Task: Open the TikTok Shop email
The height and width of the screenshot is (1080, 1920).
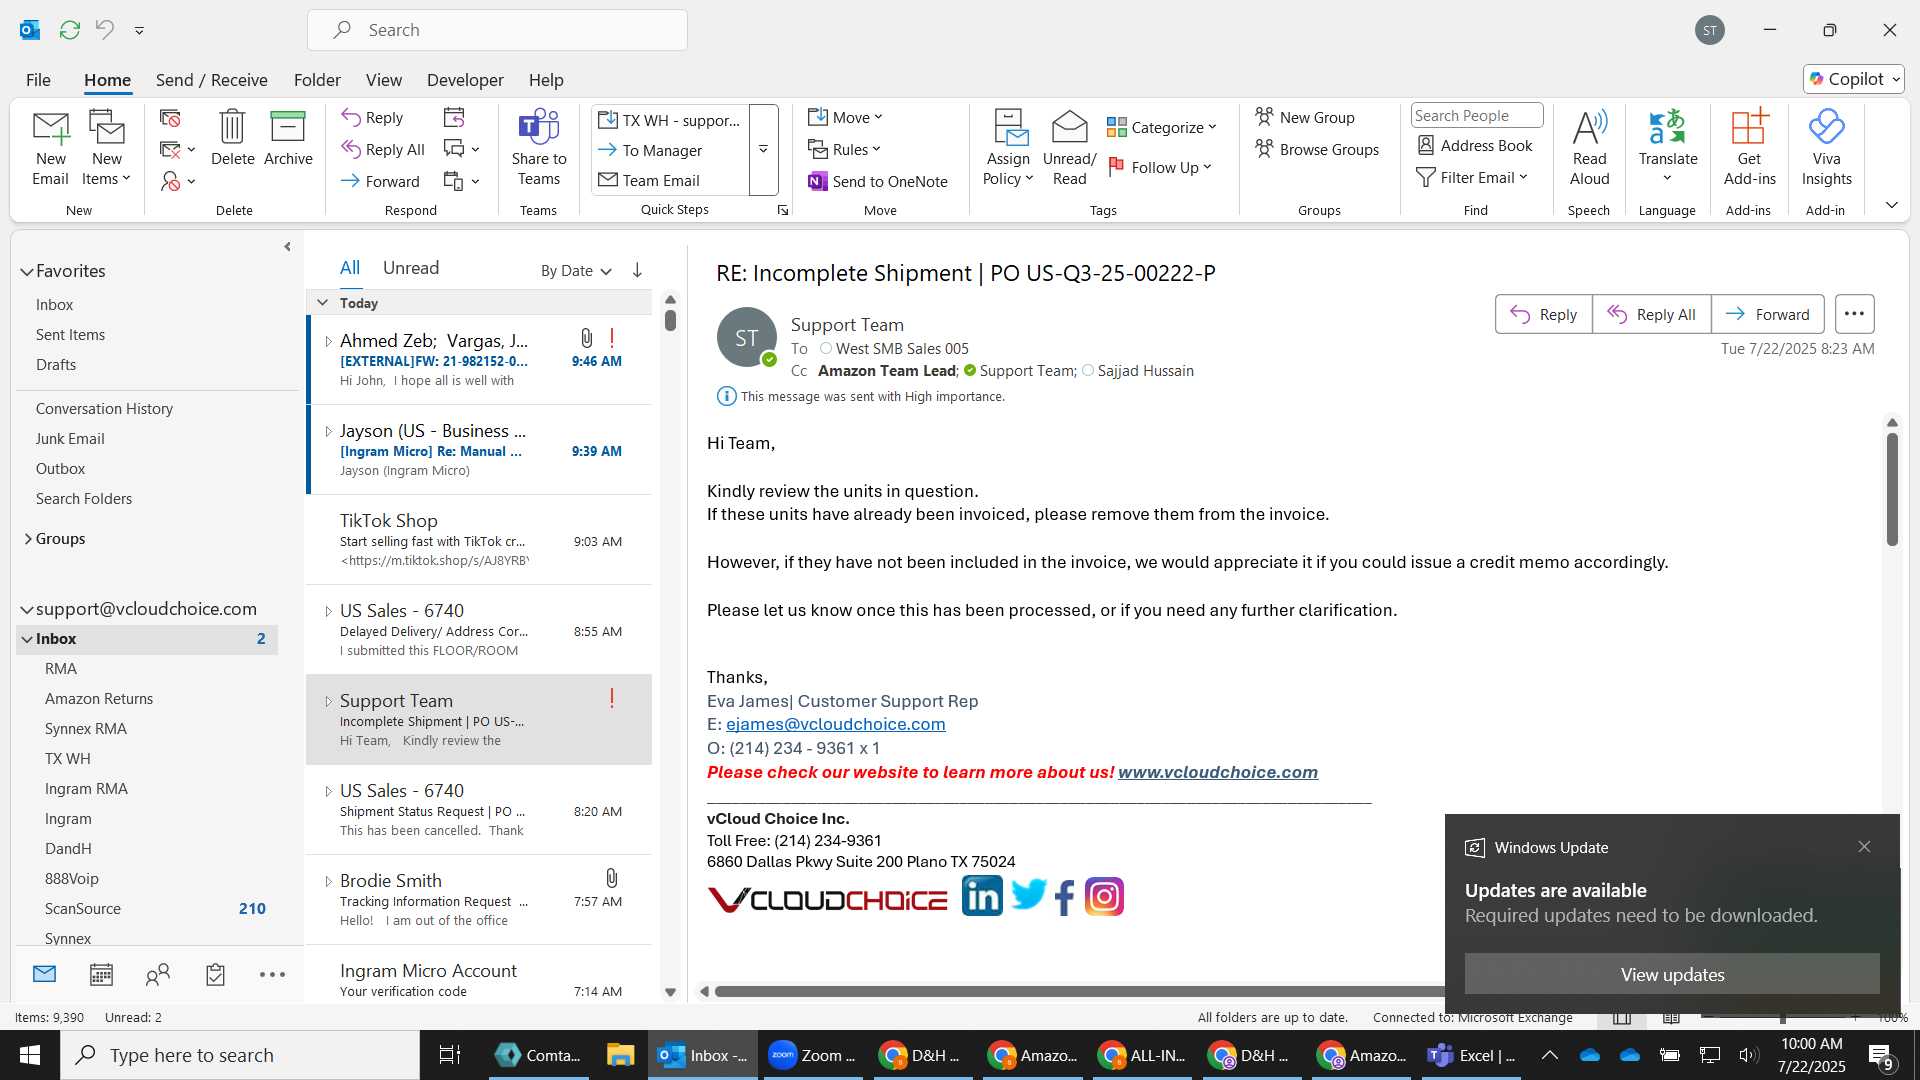Action: coord(479,540)
